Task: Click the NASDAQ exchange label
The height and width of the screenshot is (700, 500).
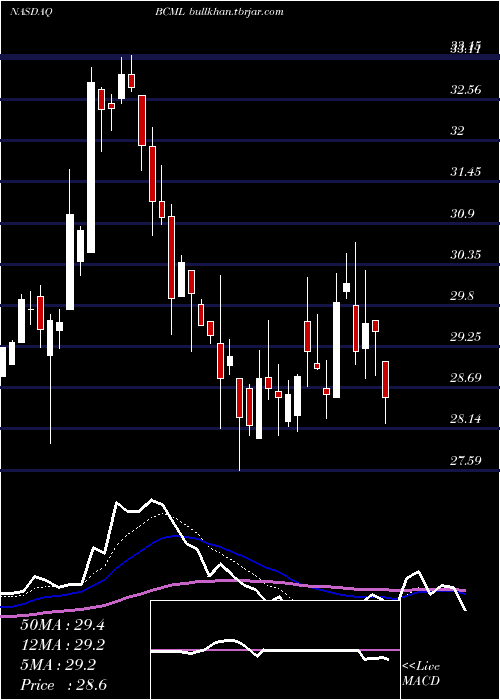Action: [31, 12]
